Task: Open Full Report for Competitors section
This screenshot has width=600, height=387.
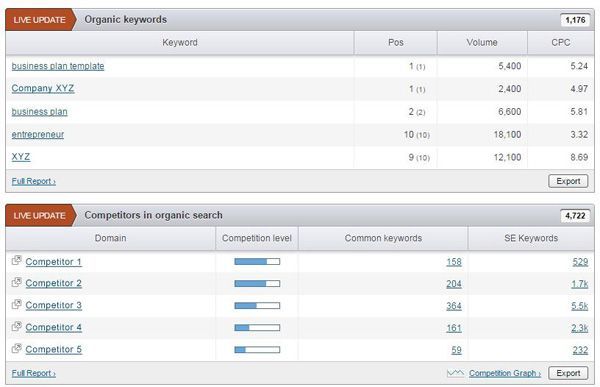Action: (34, 373)
